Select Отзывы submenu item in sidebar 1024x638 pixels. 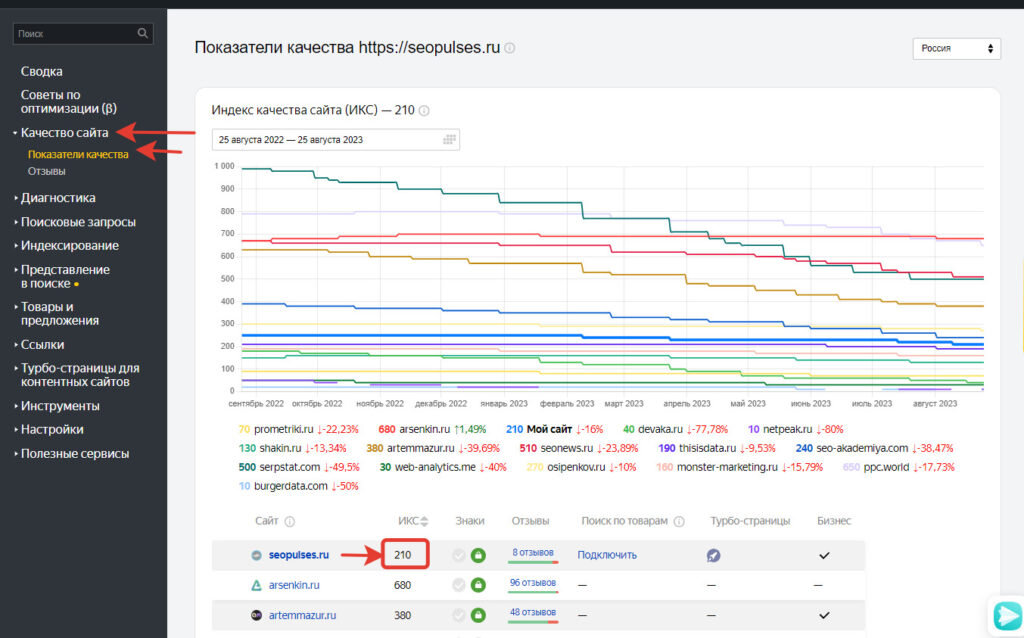point(46,171)
